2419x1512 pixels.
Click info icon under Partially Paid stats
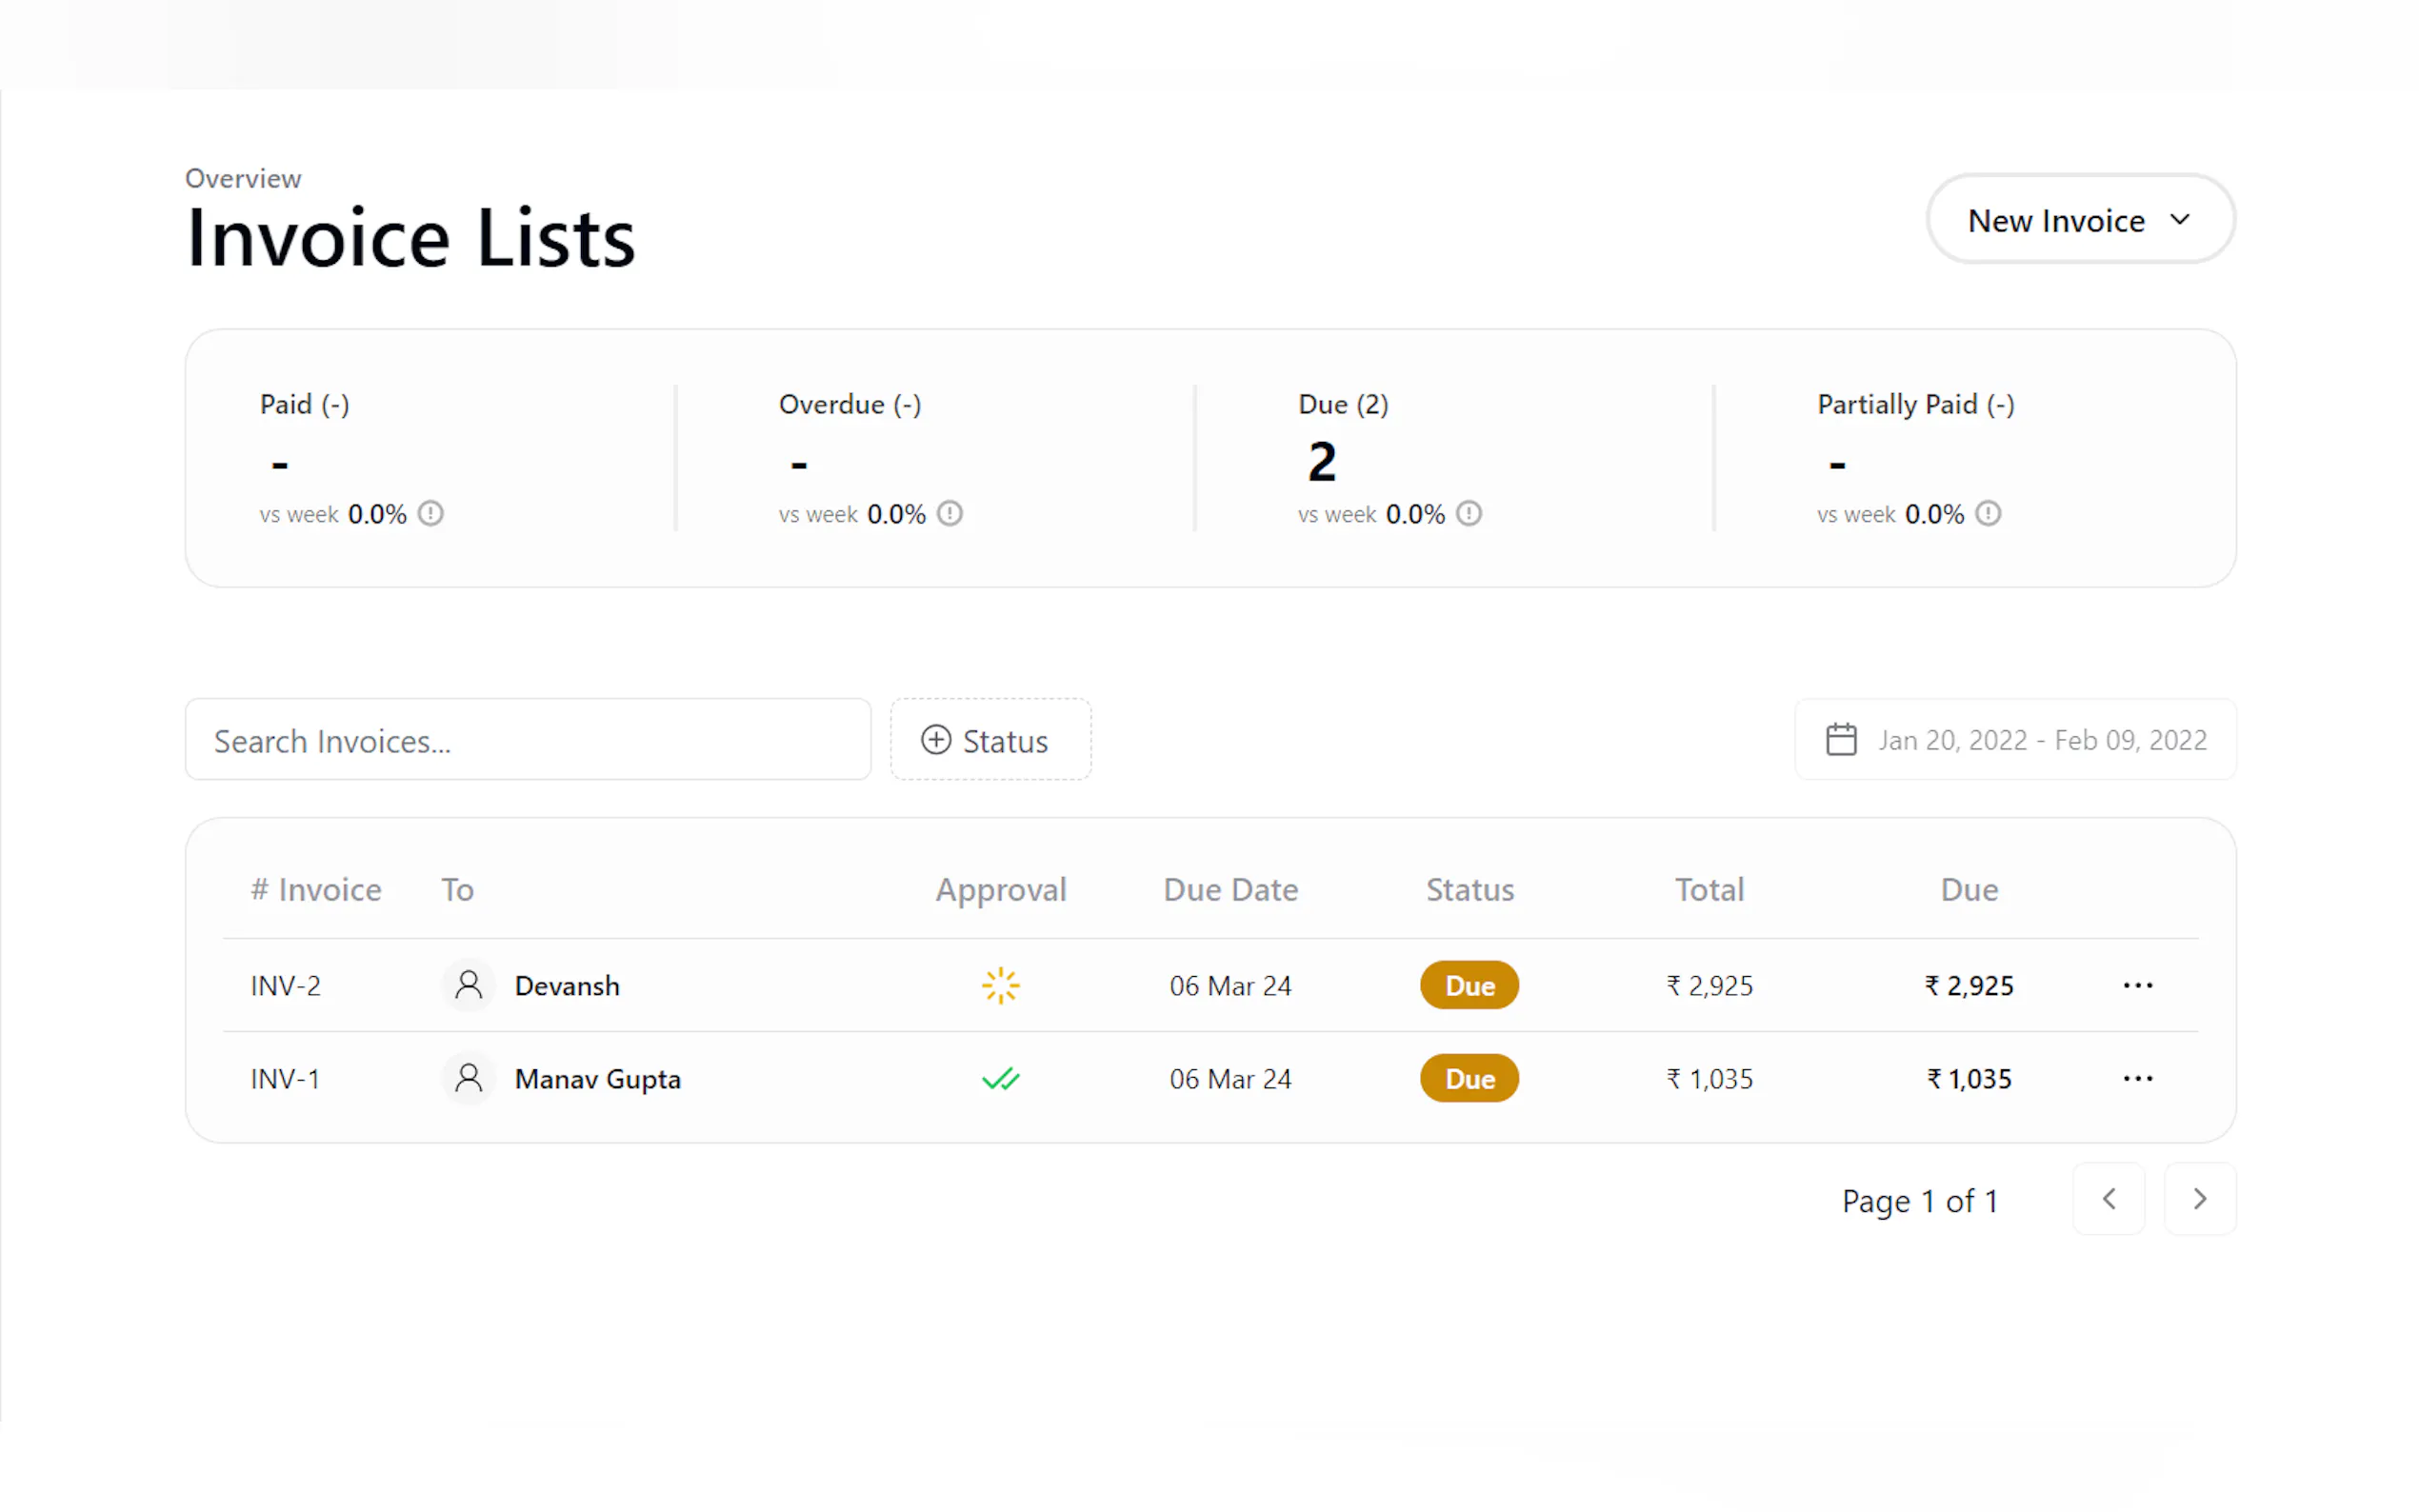click(x=1987, y=514)
